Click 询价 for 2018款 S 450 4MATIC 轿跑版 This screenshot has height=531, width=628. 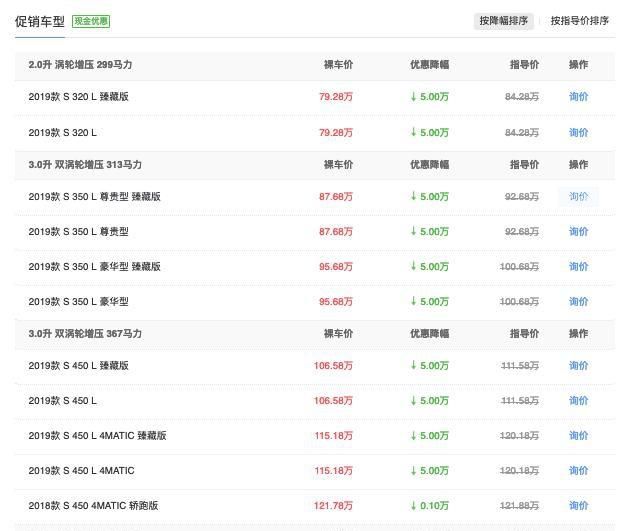point(578,506)
